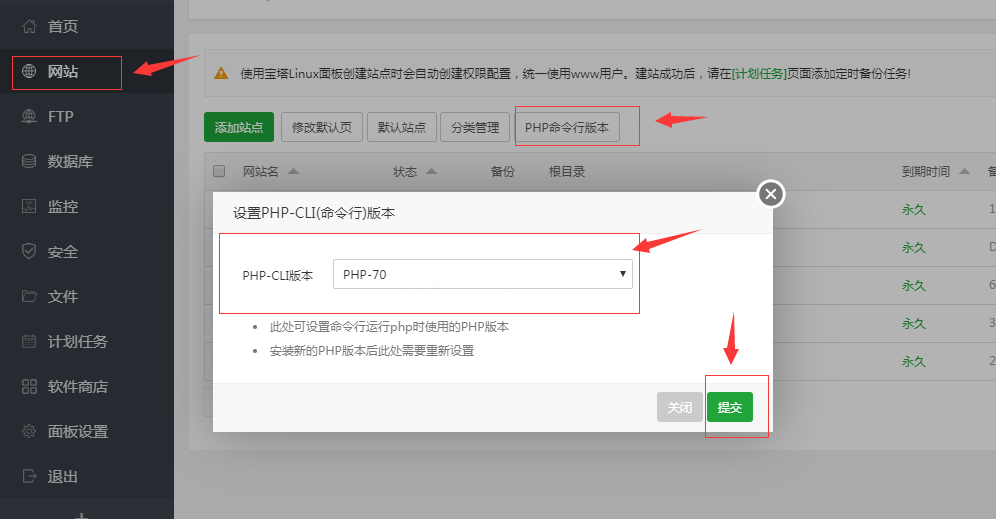
Task: Click 修改默认页 button
Action: pyautogui.click(x=322, y=127)
